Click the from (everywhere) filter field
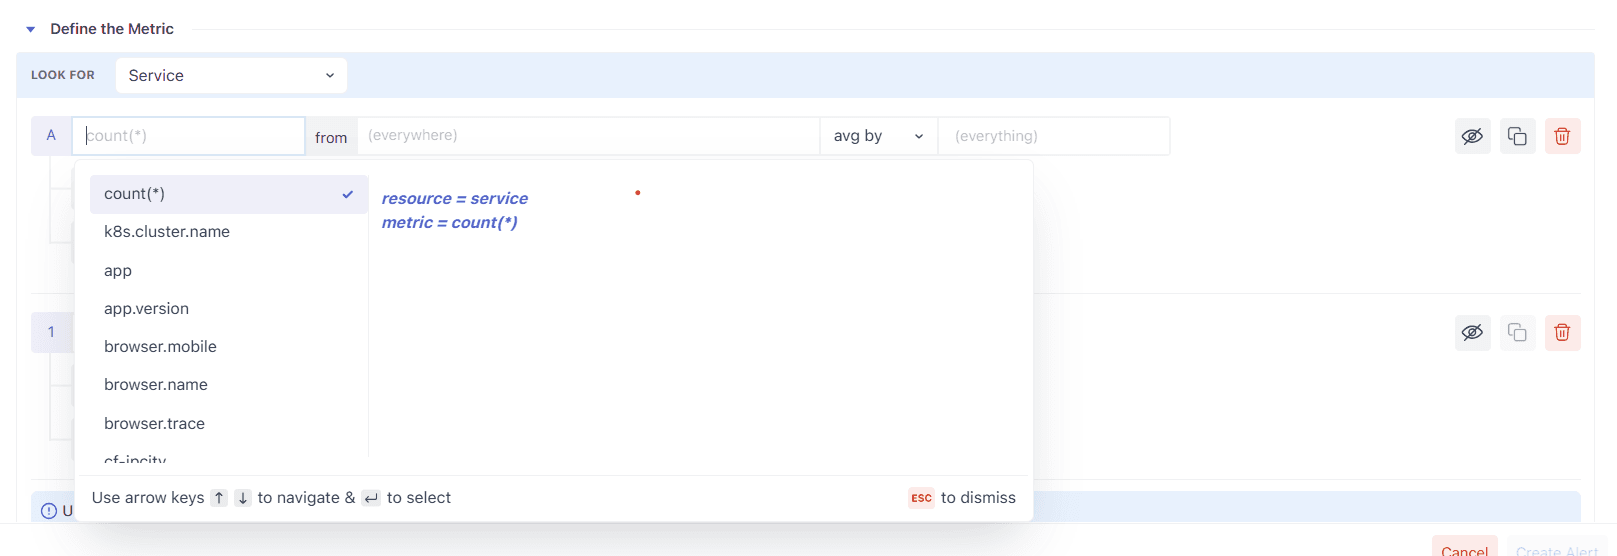 pos(588,136)
